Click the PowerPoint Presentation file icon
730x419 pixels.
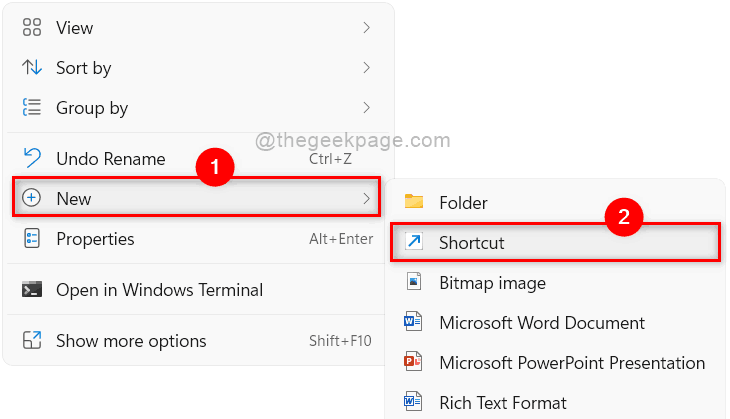[414, 363]
